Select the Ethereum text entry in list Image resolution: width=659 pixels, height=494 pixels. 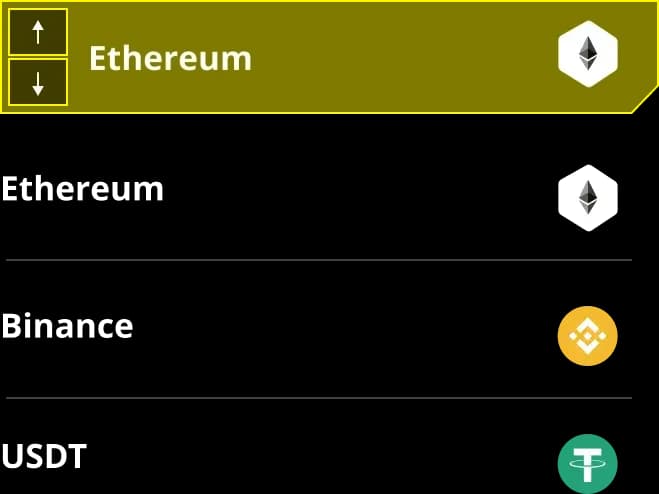82,189
